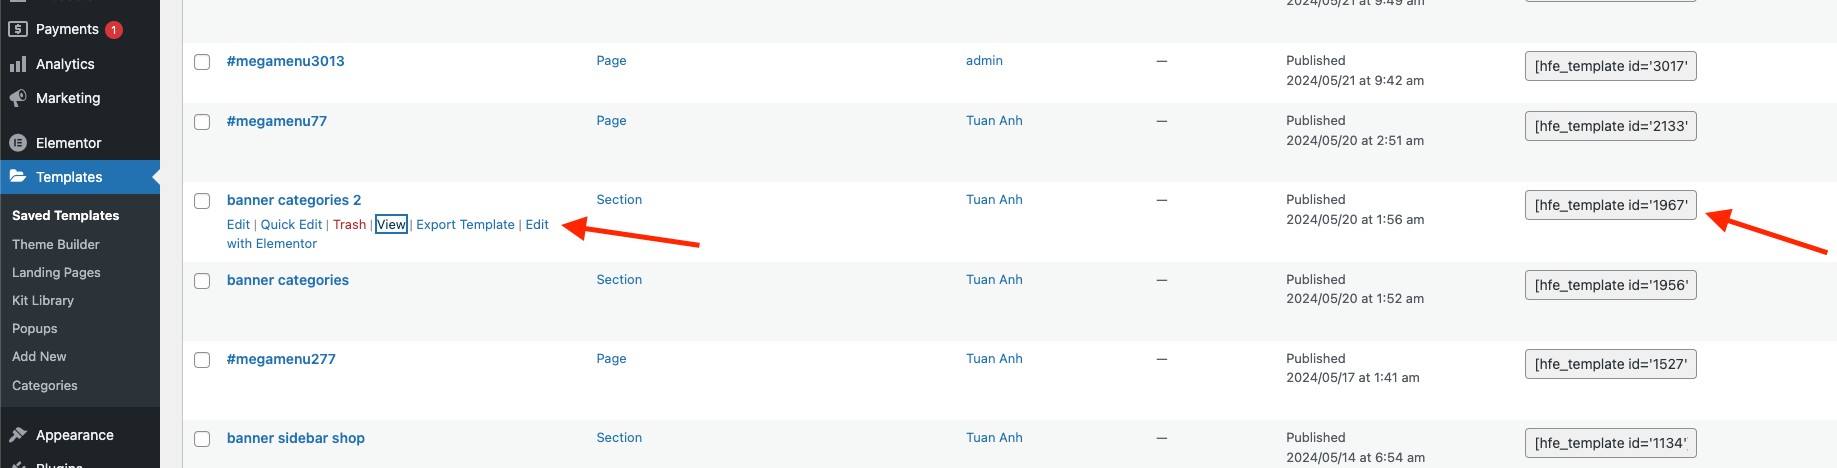Image resolution: width=1837 pixels, height=468 pixels.
Task: Move banner categories 2 to Trash
Action: point(349,225)
